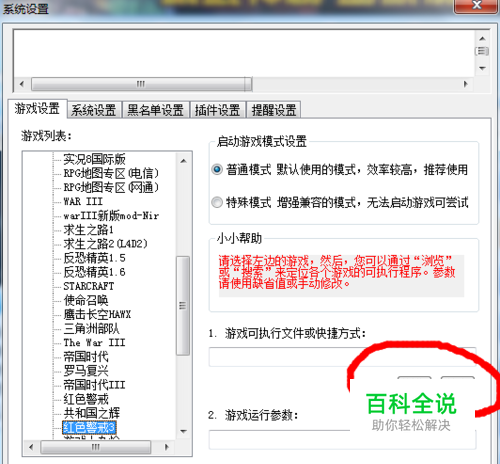The width and height of the screenshot is (500, 464).
Task: Select WAR III in the game list
Action: 83,201
